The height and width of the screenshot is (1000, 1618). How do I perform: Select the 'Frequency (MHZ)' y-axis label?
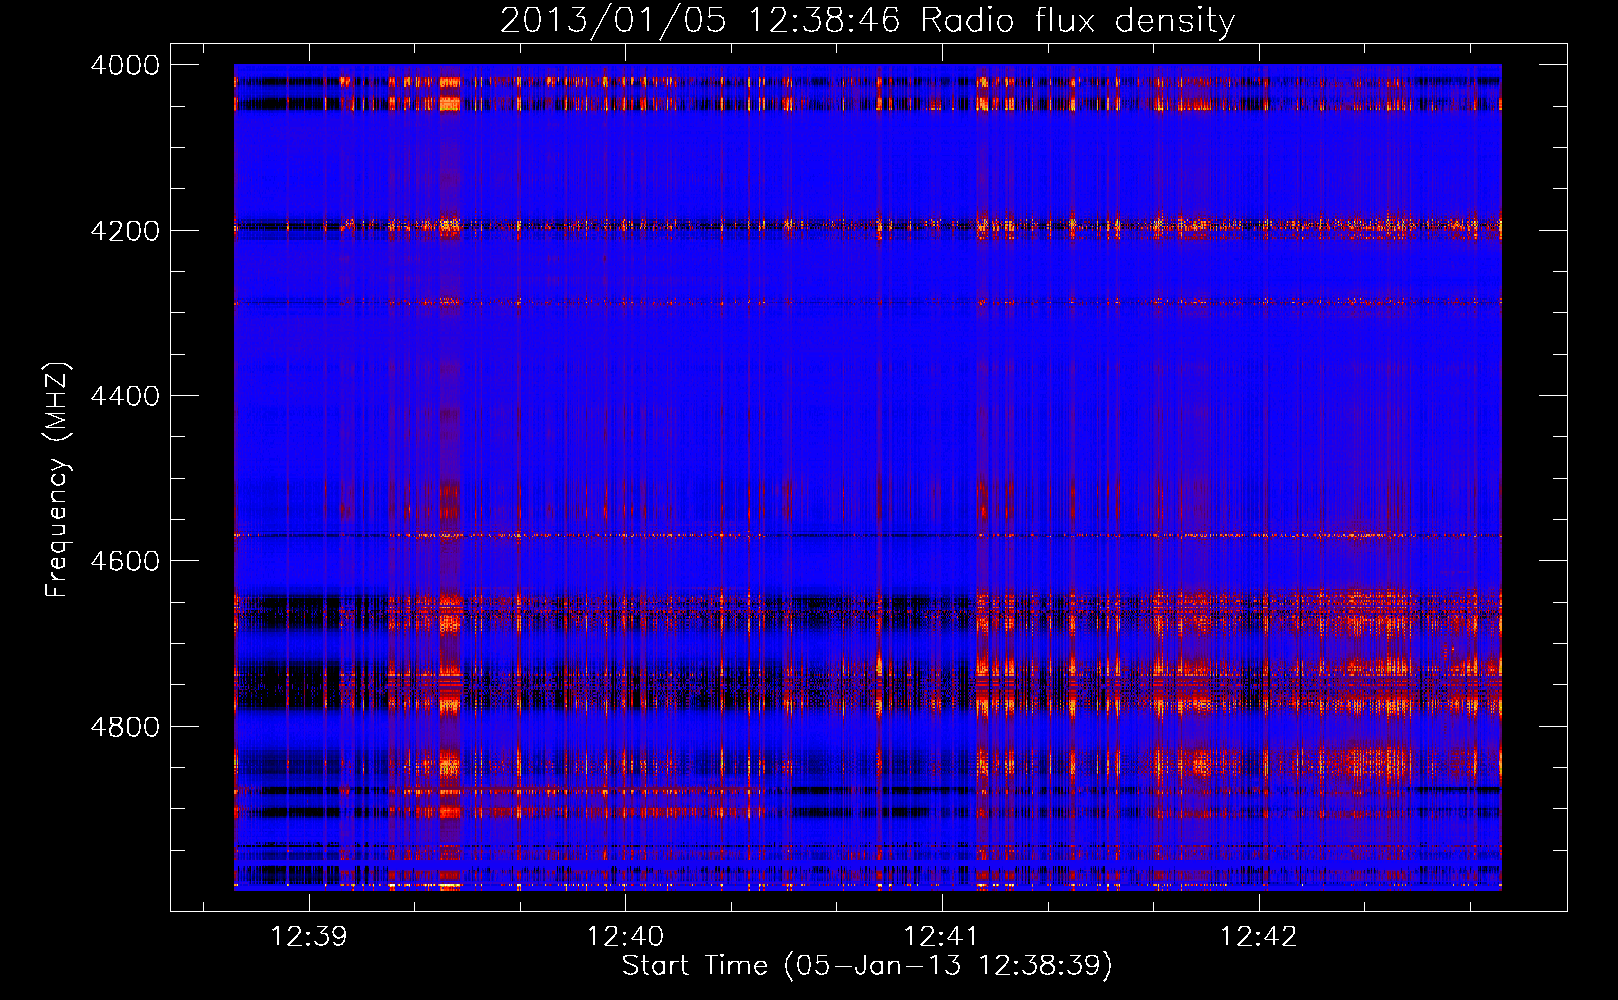[57, 480]
